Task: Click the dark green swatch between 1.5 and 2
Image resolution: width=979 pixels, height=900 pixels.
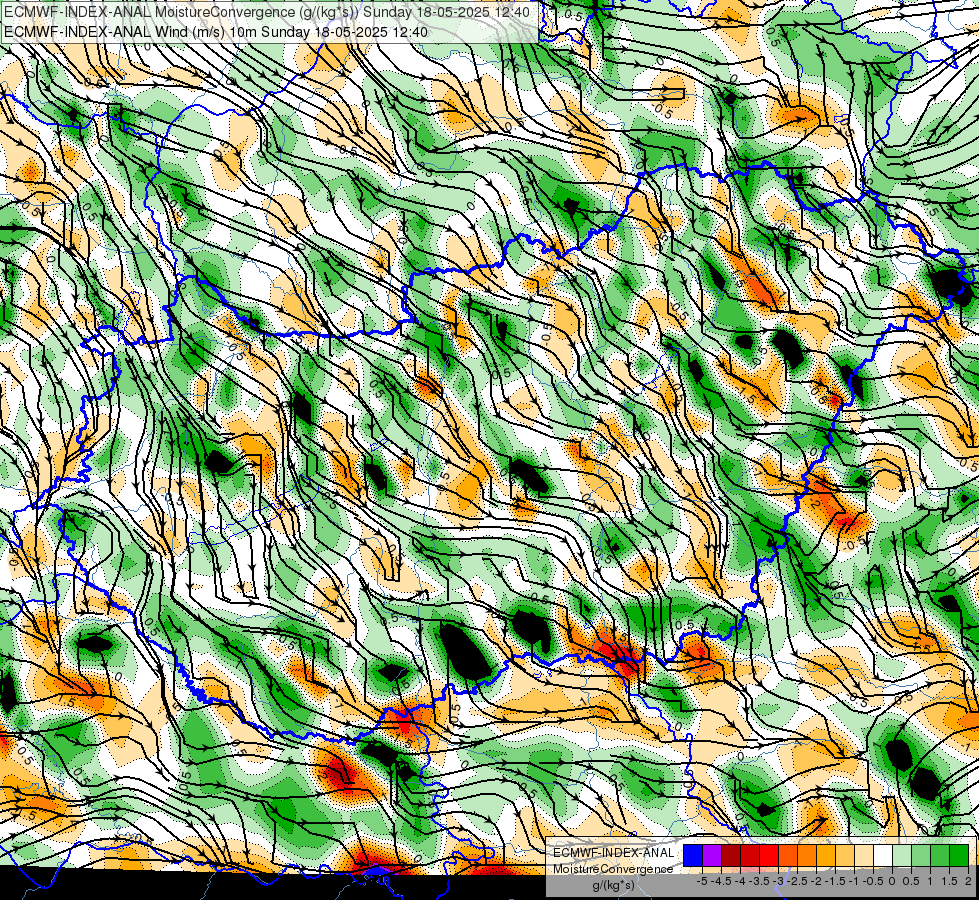Action: tap(959, 855)
